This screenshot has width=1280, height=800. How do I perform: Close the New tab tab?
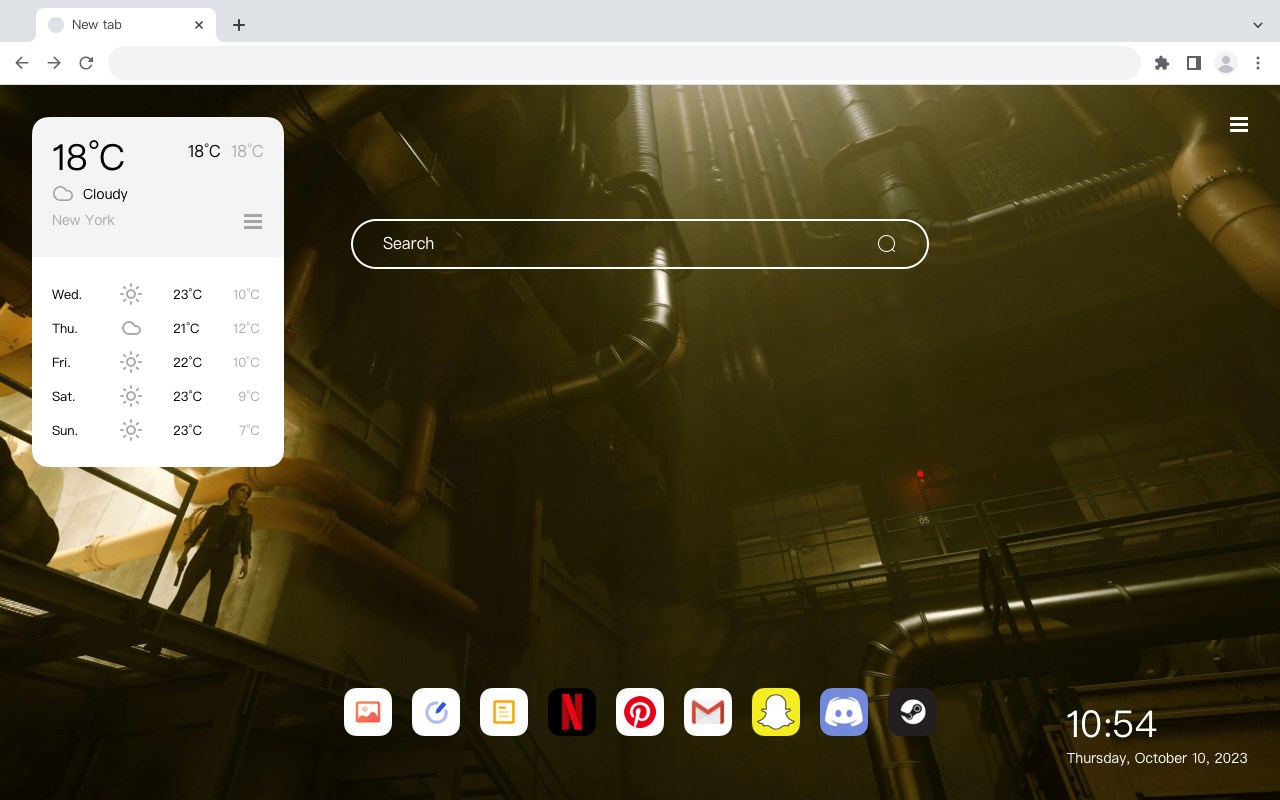click(199, 25)
